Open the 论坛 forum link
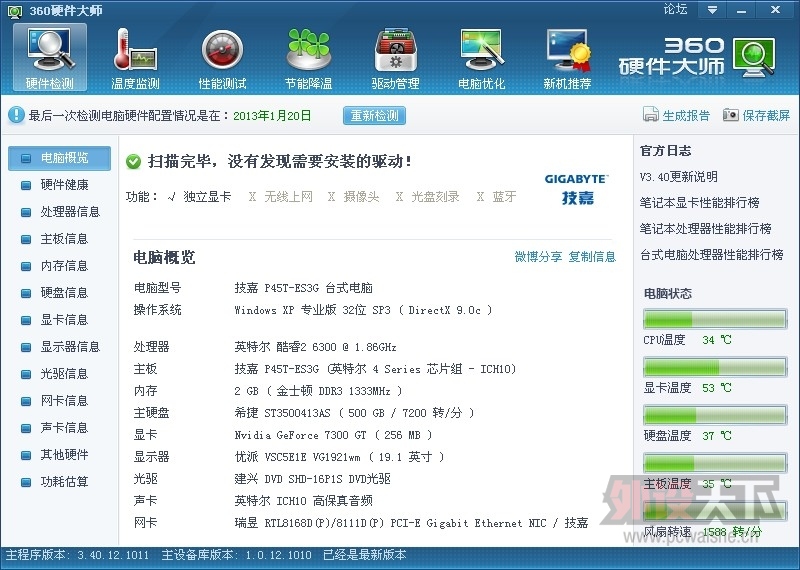The image size is (800, 570). point(675,9)
